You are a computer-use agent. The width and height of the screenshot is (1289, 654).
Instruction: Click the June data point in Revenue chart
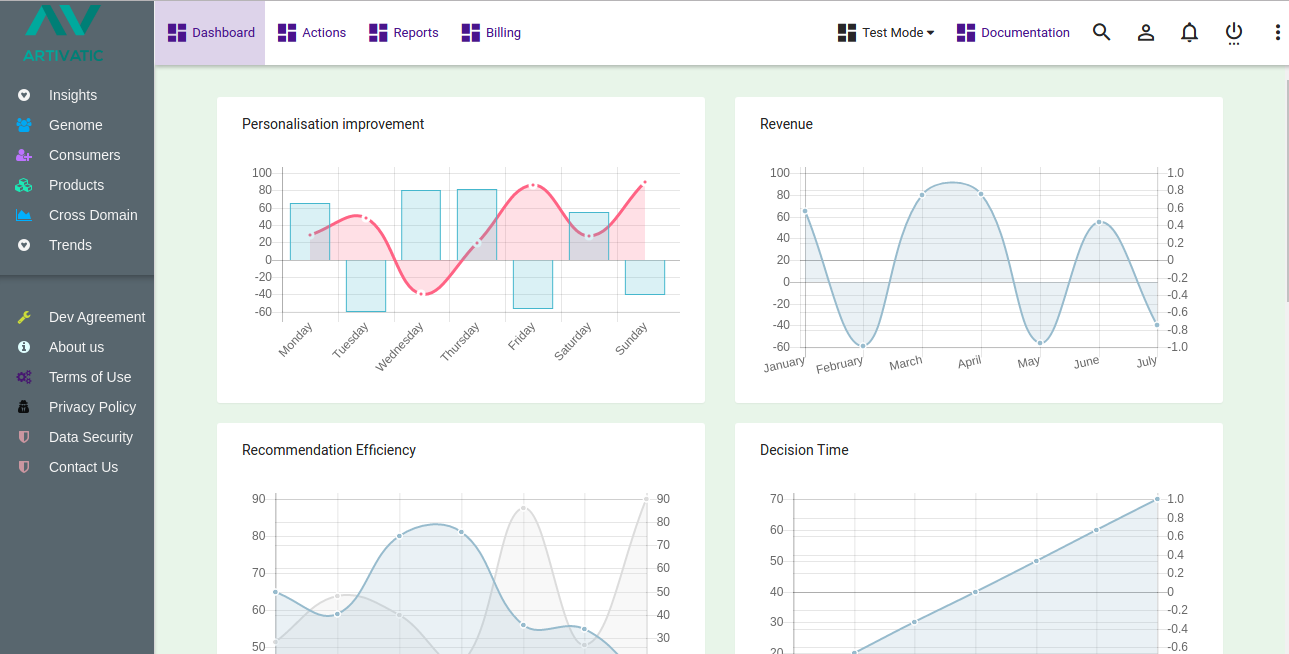[1099, 222]
